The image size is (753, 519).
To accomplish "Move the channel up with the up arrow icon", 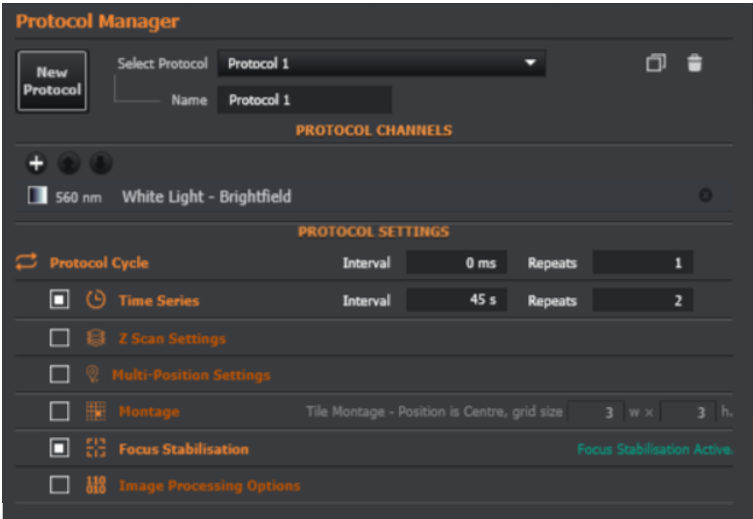I will coord(69,163).
